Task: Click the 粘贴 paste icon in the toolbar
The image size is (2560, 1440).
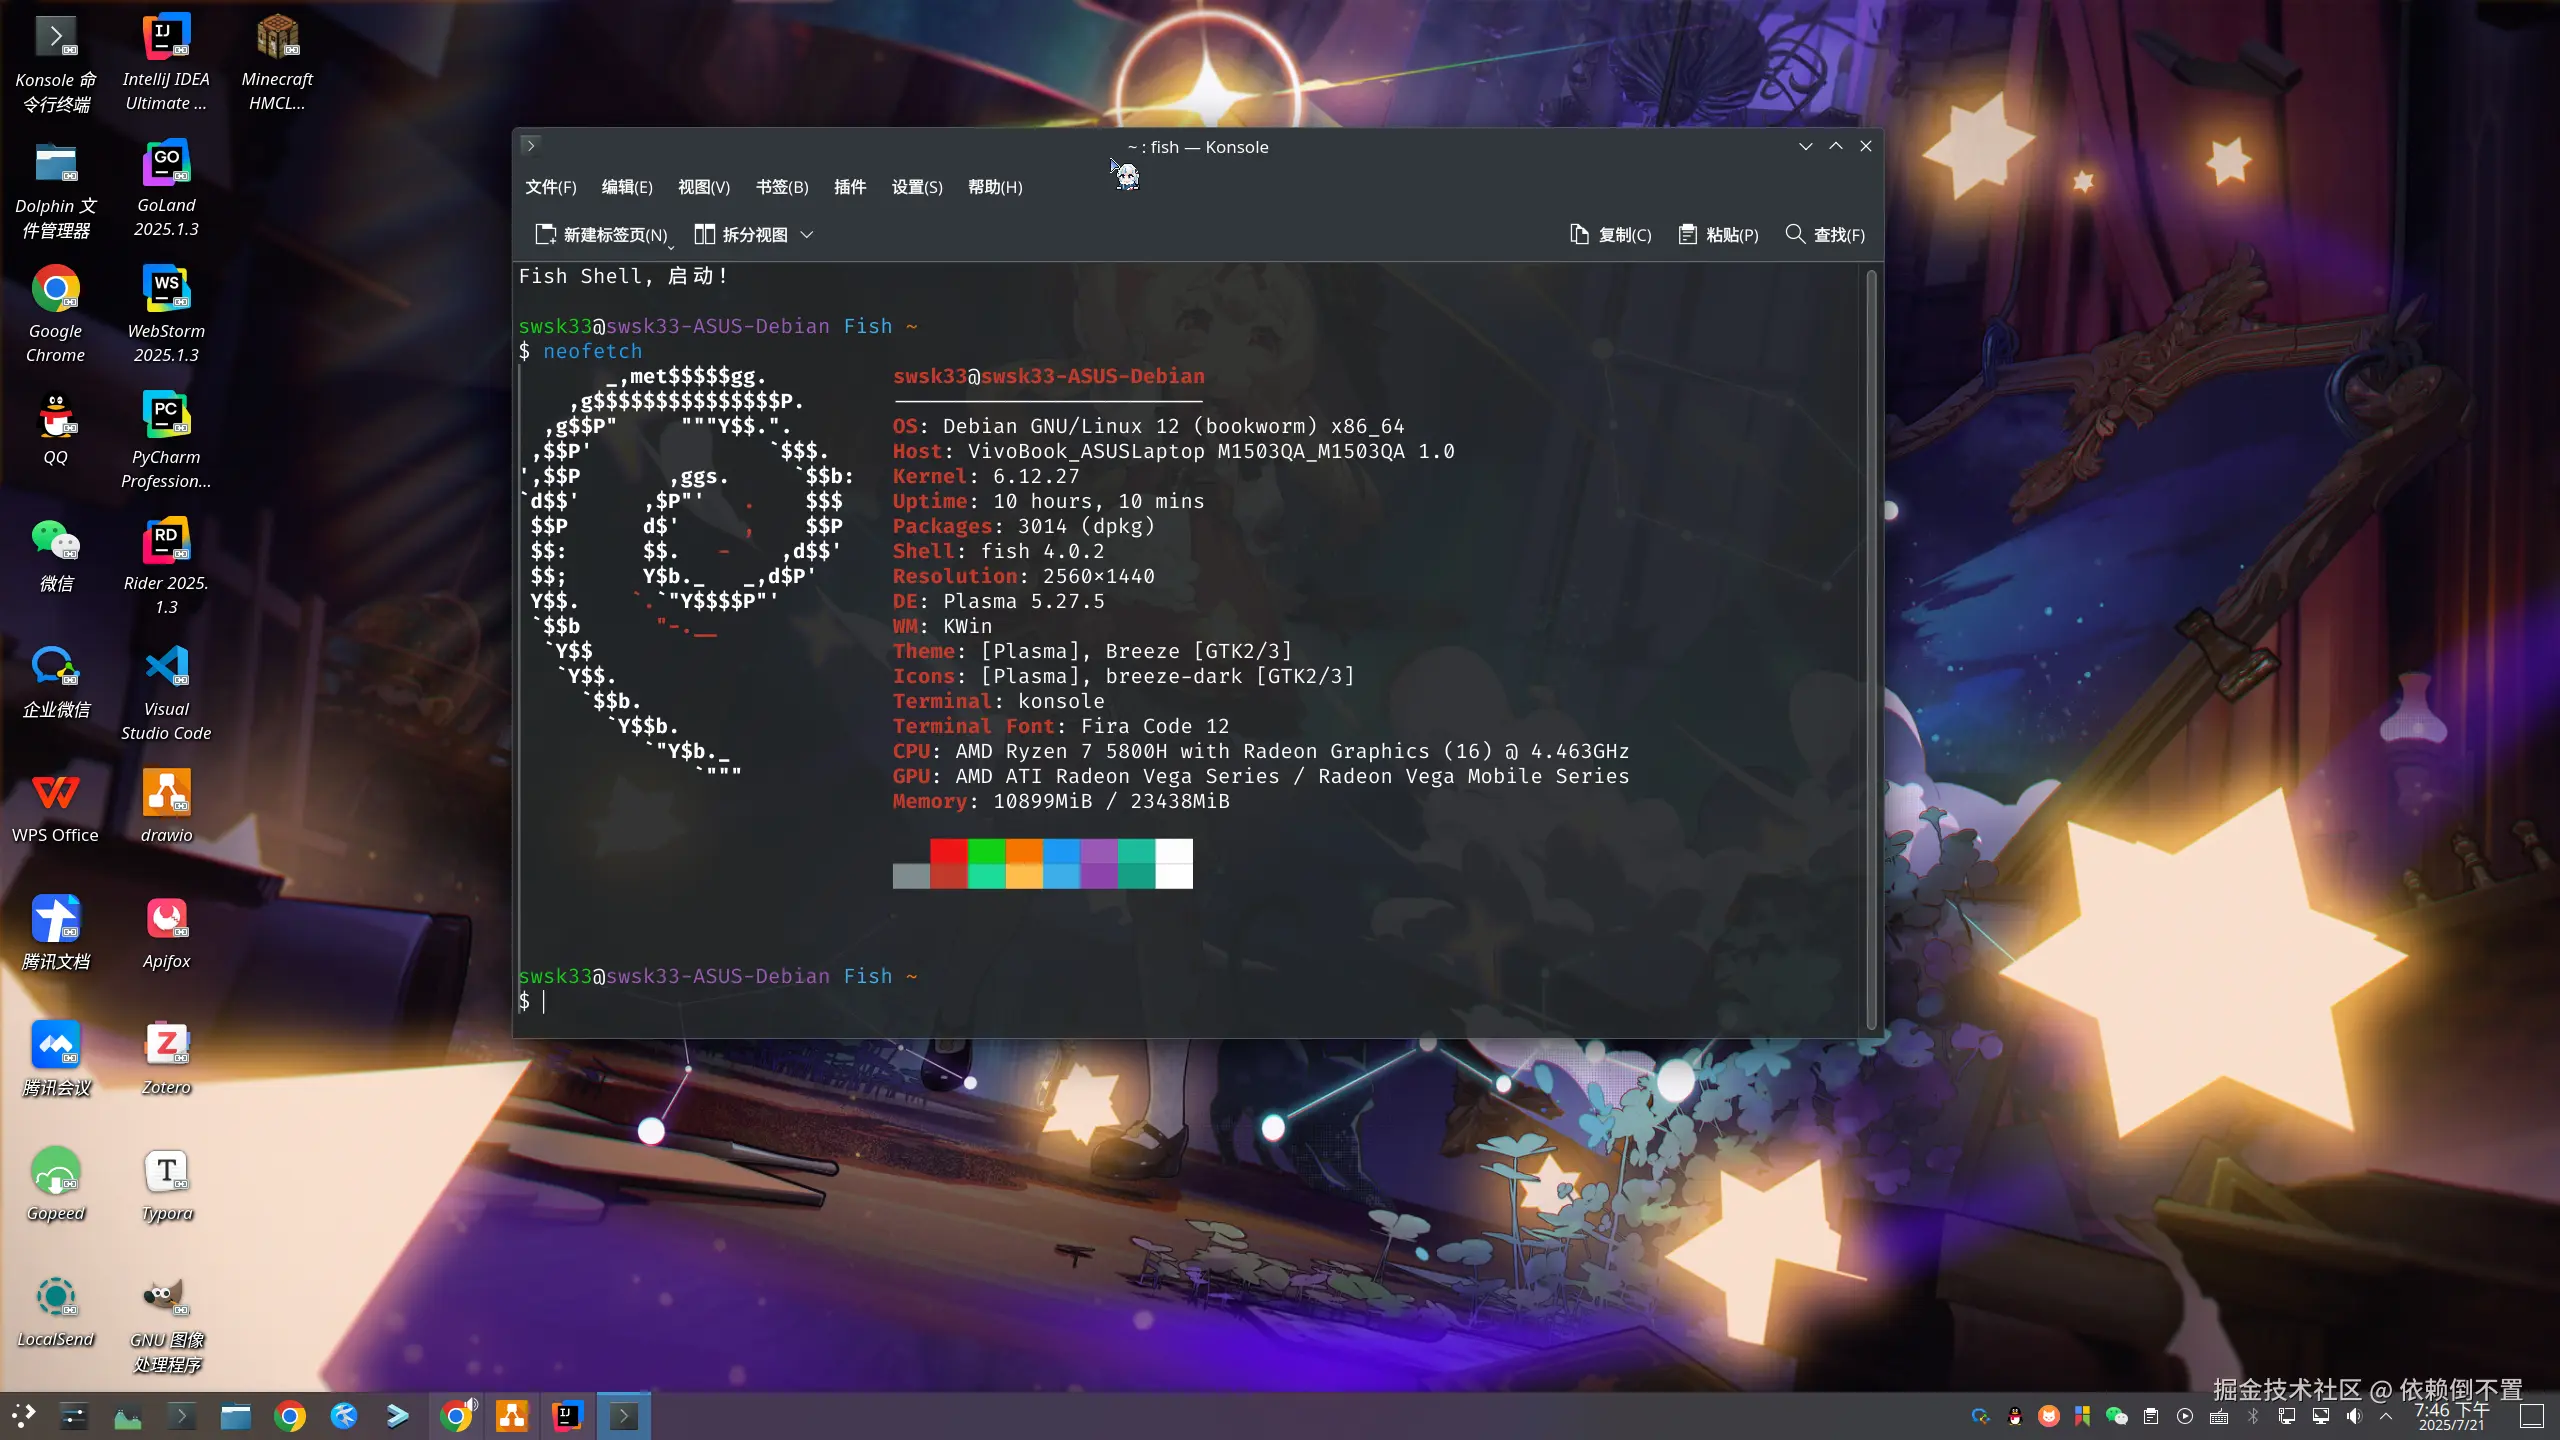Action: tap(1687, 234)
